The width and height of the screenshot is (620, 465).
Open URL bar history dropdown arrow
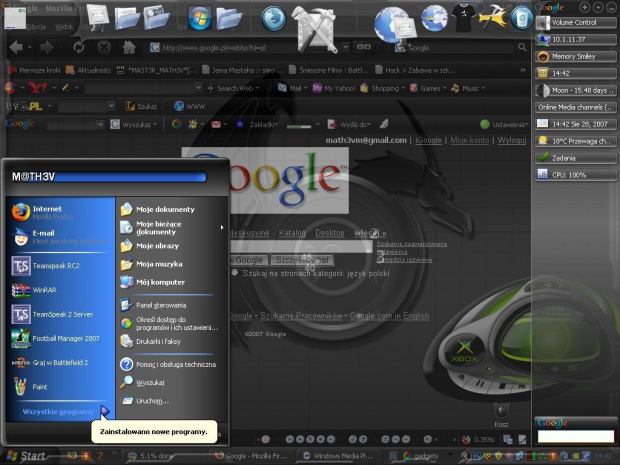pyautogui.click(x=345, y=47)
